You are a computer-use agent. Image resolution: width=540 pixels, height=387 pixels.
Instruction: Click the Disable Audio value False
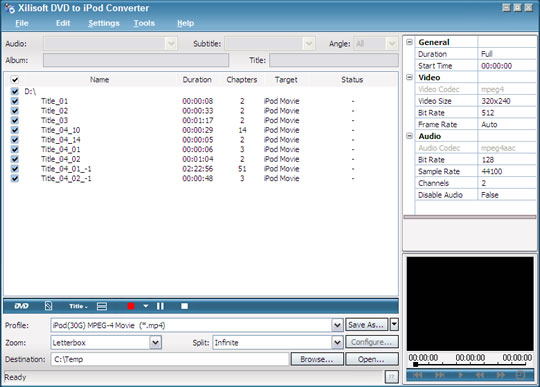(x=490, y=195)
